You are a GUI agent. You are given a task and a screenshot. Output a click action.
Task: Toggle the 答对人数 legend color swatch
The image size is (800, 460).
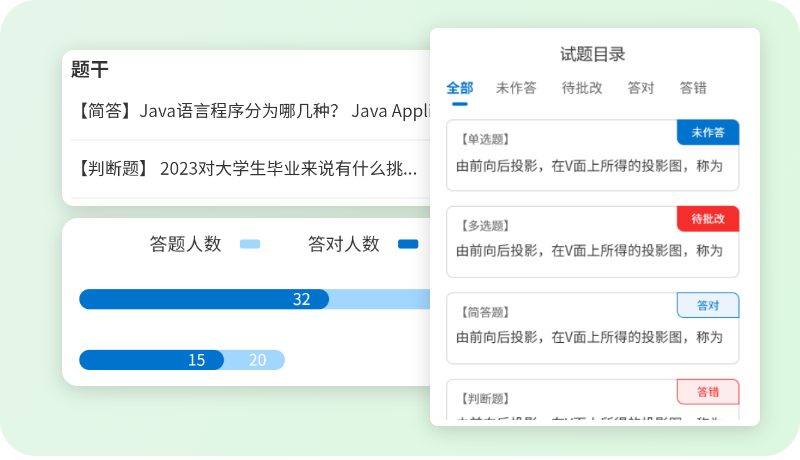tap(408, 244)
